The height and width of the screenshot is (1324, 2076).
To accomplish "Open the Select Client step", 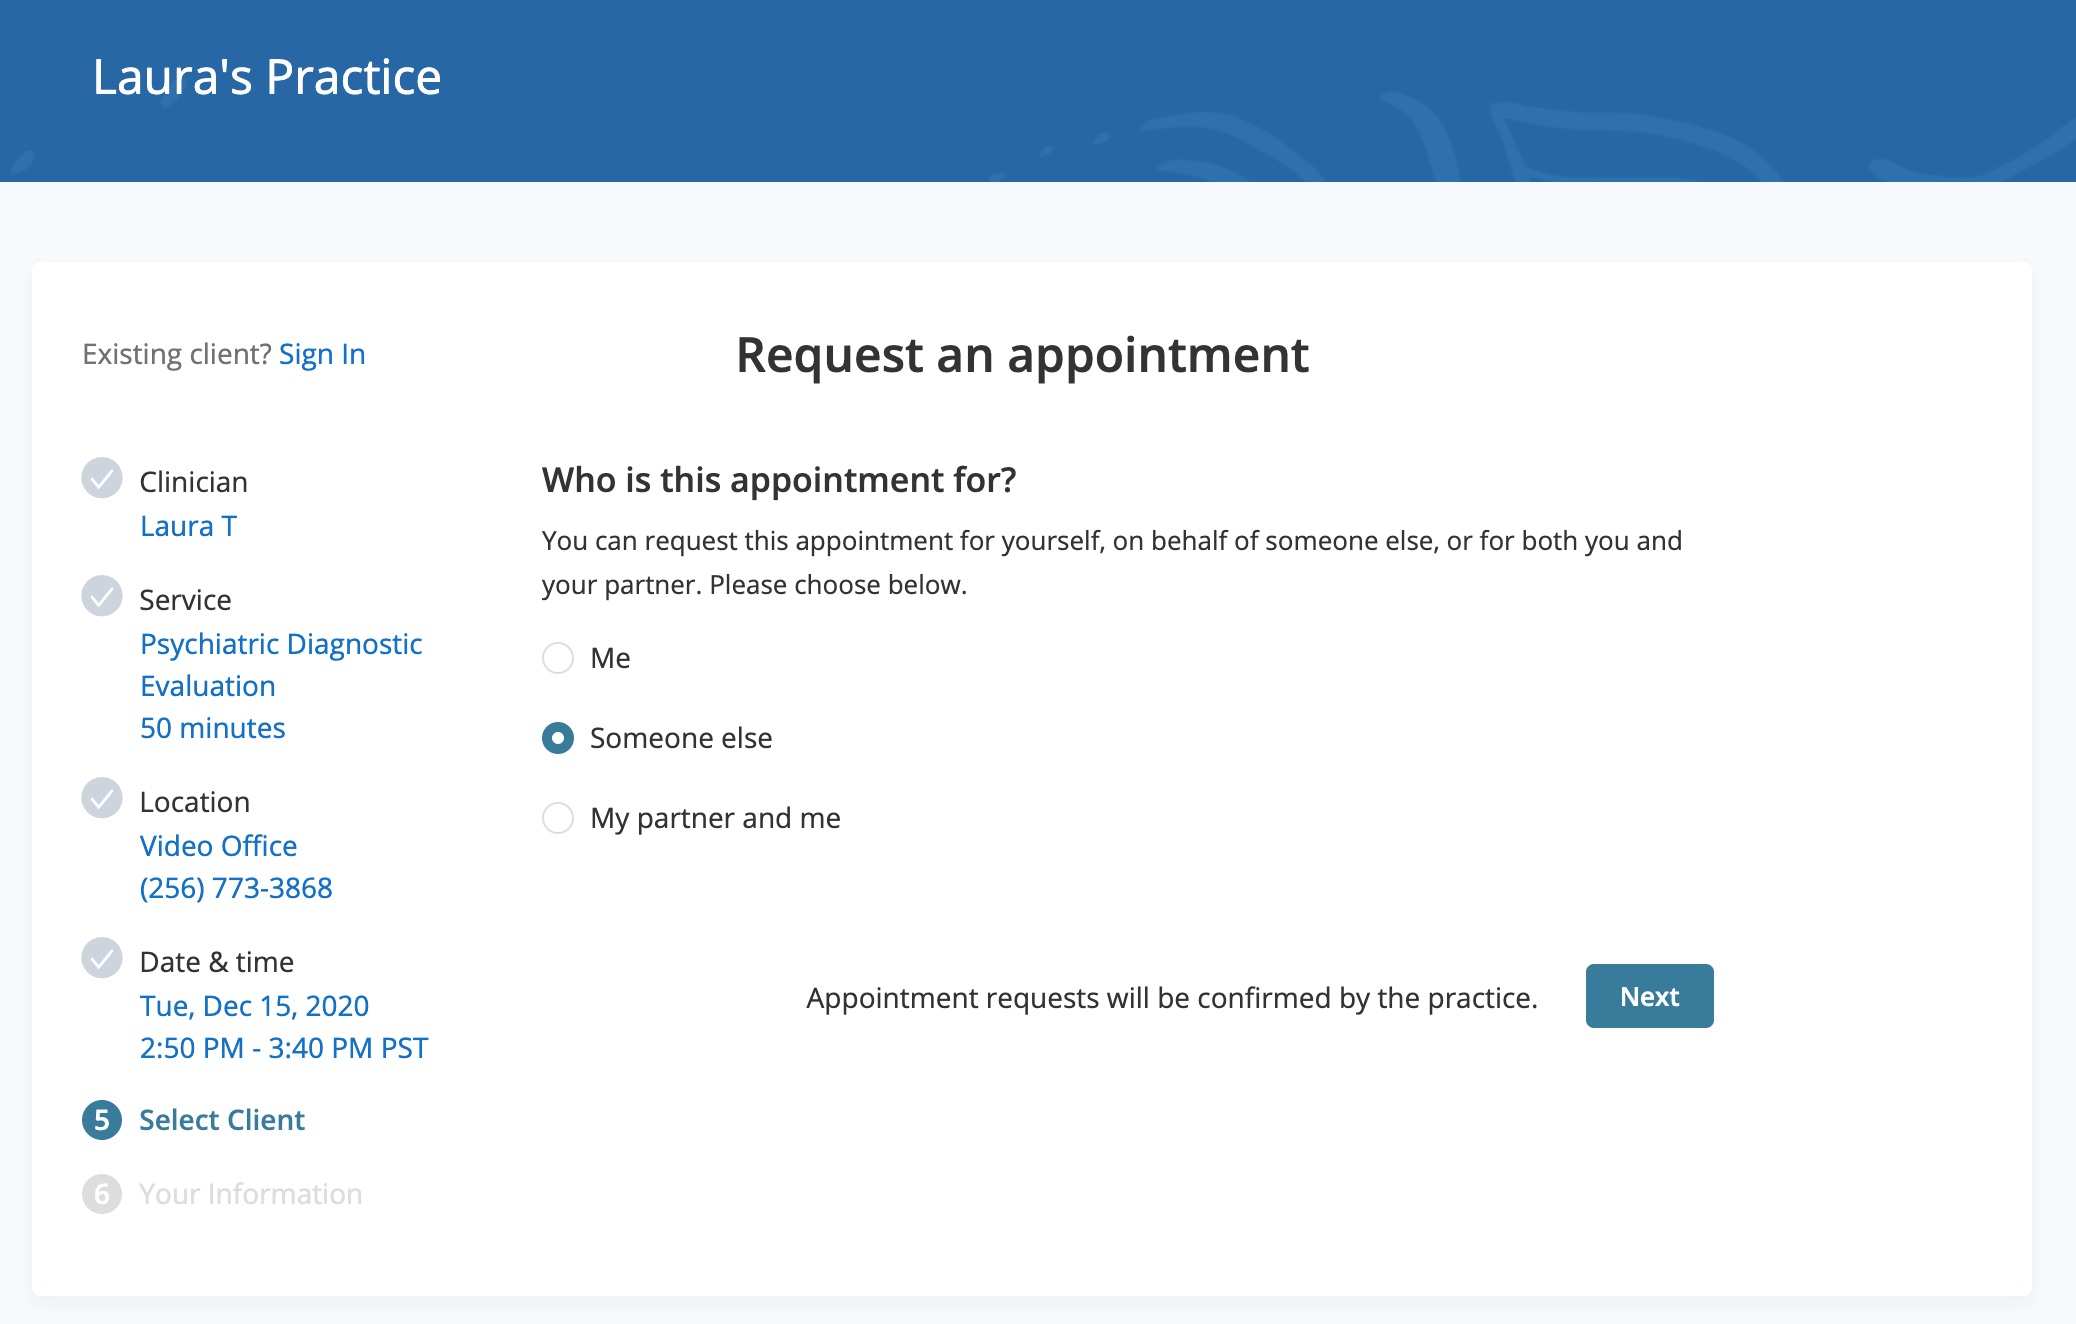I will click(x=222, y=1120).
